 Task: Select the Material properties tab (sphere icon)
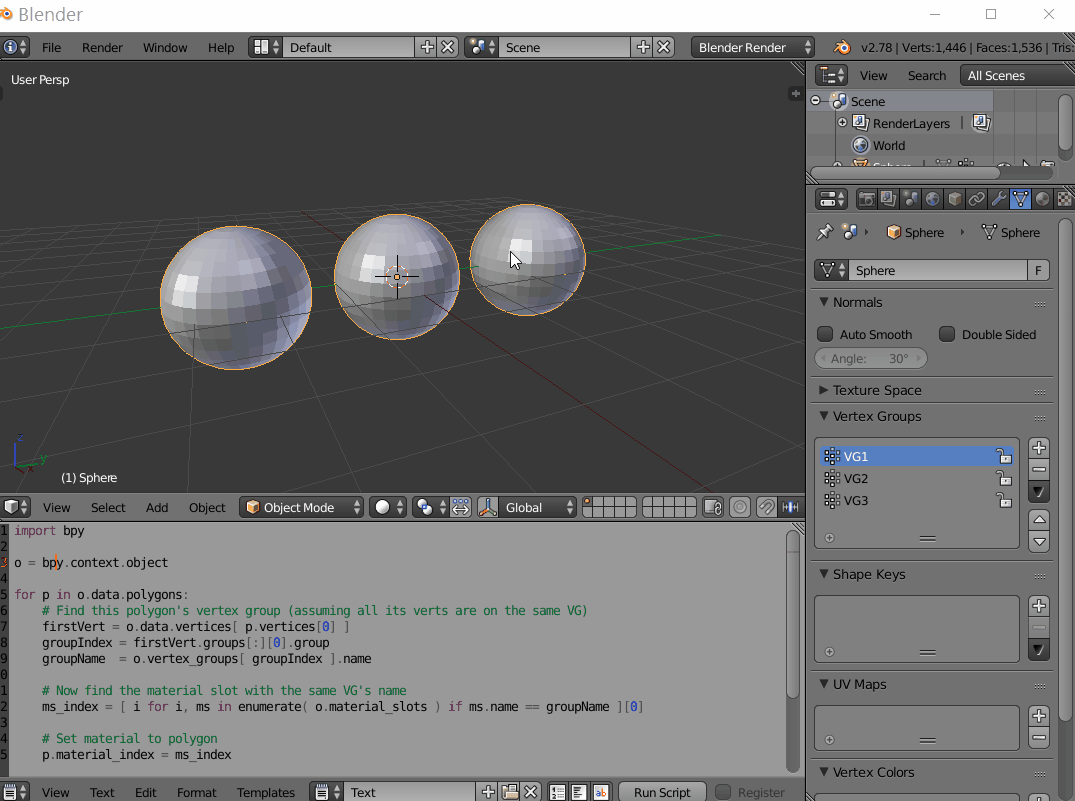click(1041, 199)
